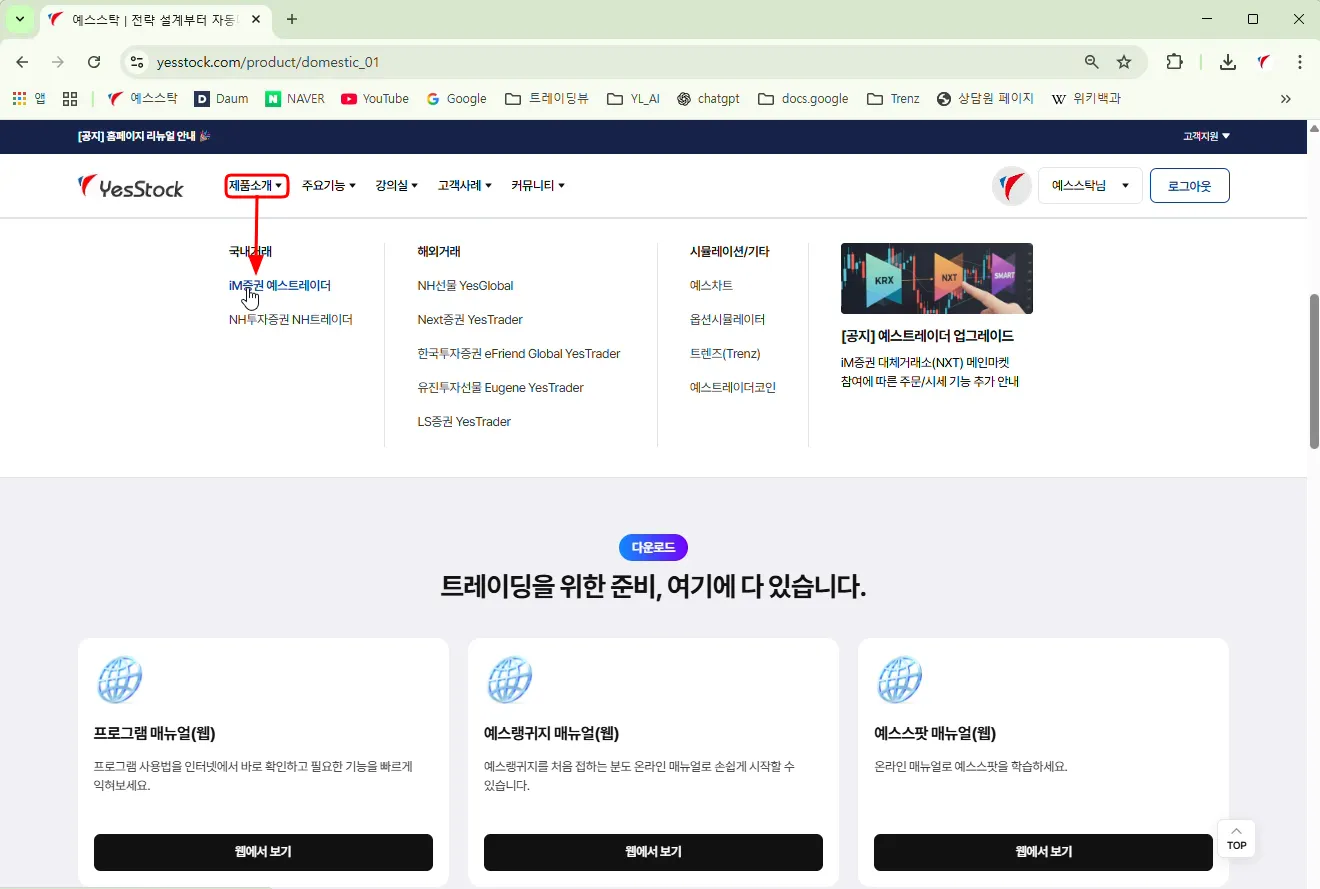Open a new browser tab
This screenshot has width=1320, height=889.
292,19
